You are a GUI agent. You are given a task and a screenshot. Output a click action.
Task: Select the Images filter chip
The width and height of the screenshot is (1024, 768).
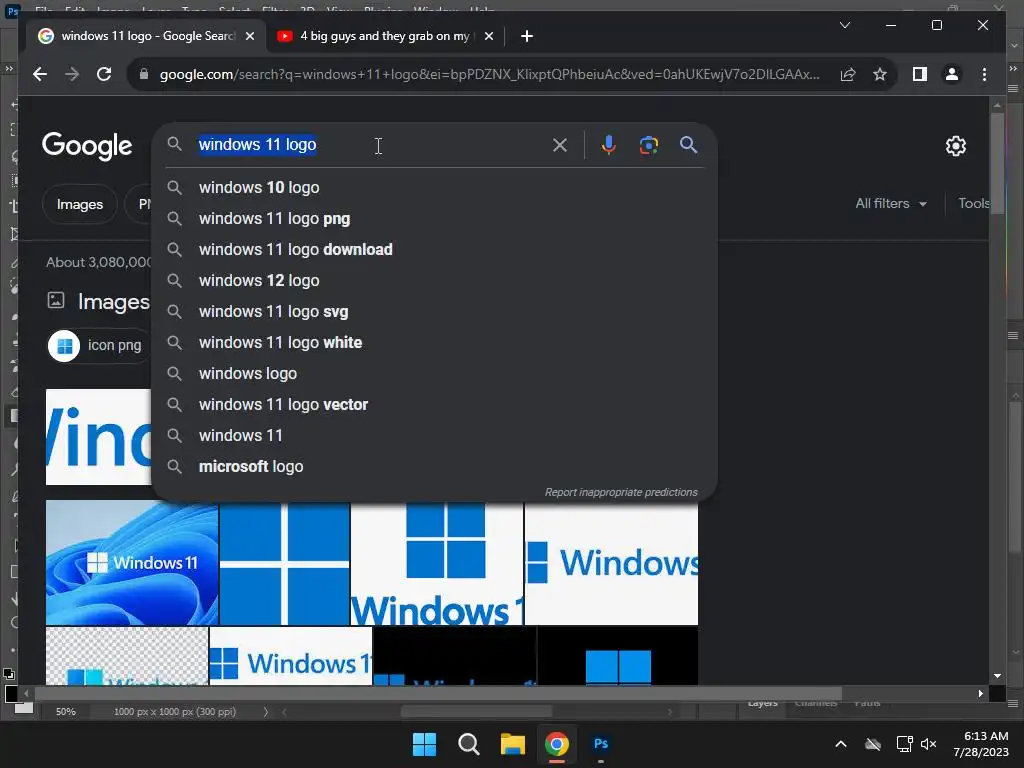[80, 204]
